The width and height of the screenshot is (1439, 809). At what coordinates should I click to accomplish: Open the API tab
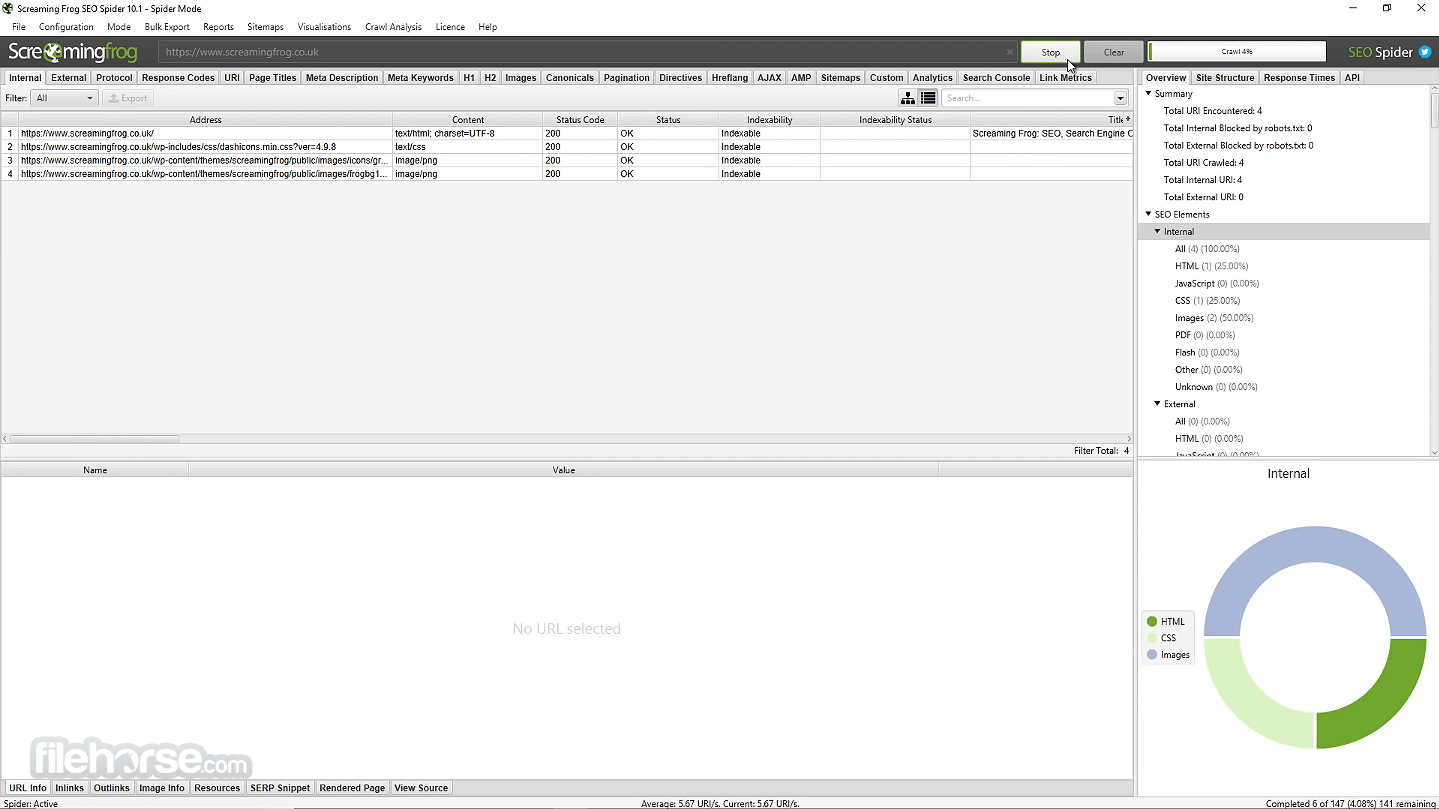[1352, 77]
